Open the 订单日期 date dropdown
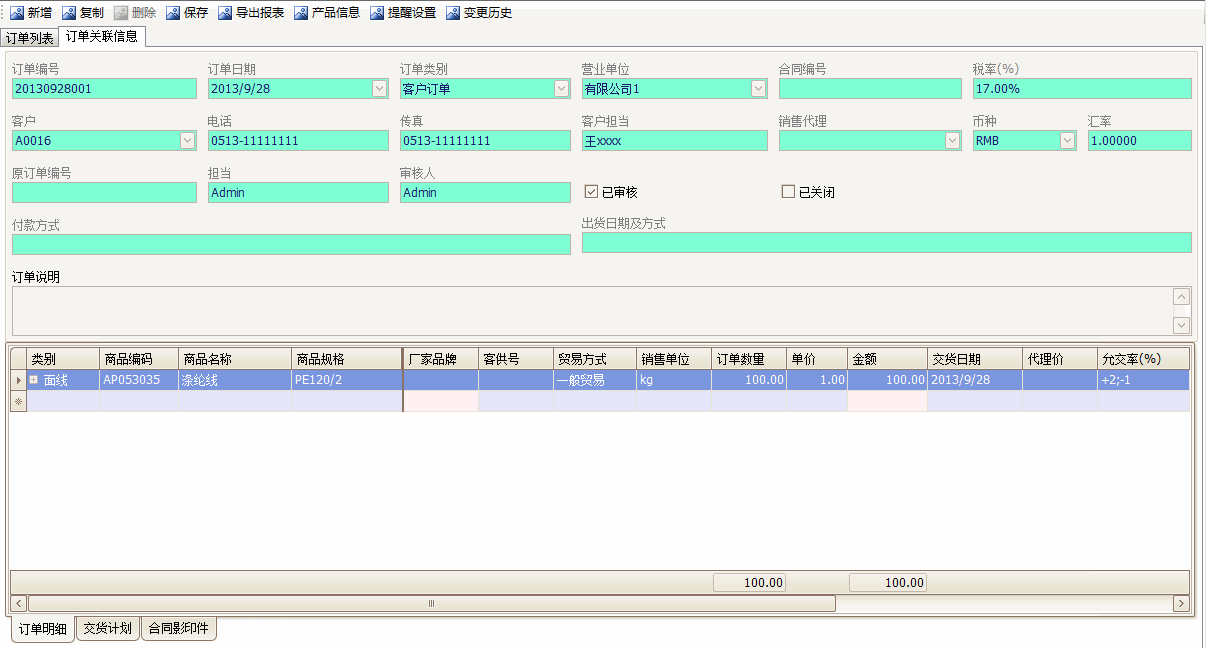 click(x=379, y=89)
